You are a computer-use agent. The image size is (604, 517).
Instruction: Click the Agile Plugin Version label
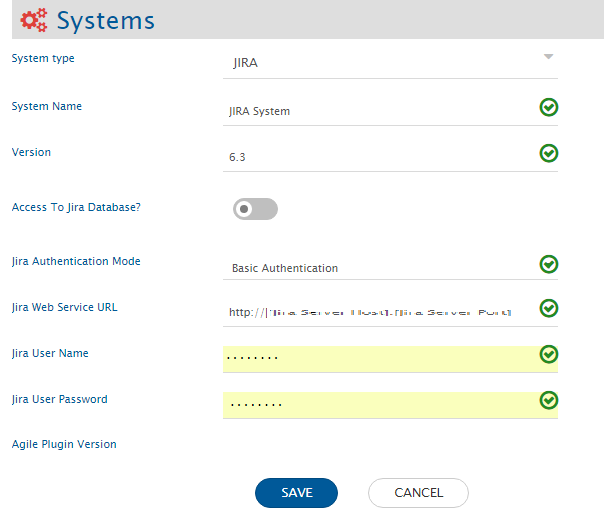[64, 444]
